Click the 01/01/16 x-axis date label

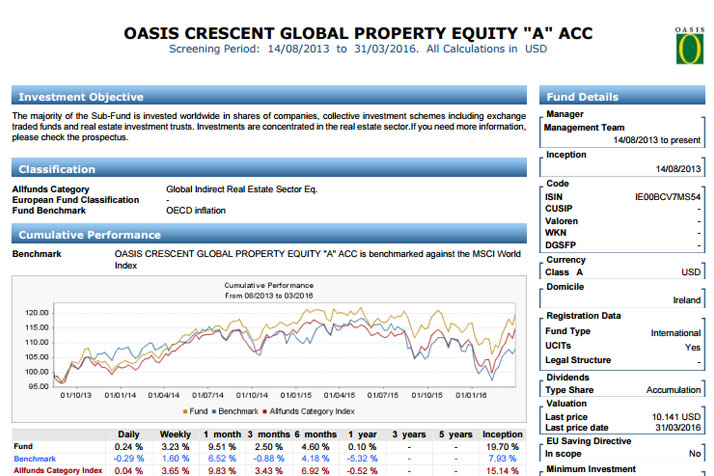[471, 395]
